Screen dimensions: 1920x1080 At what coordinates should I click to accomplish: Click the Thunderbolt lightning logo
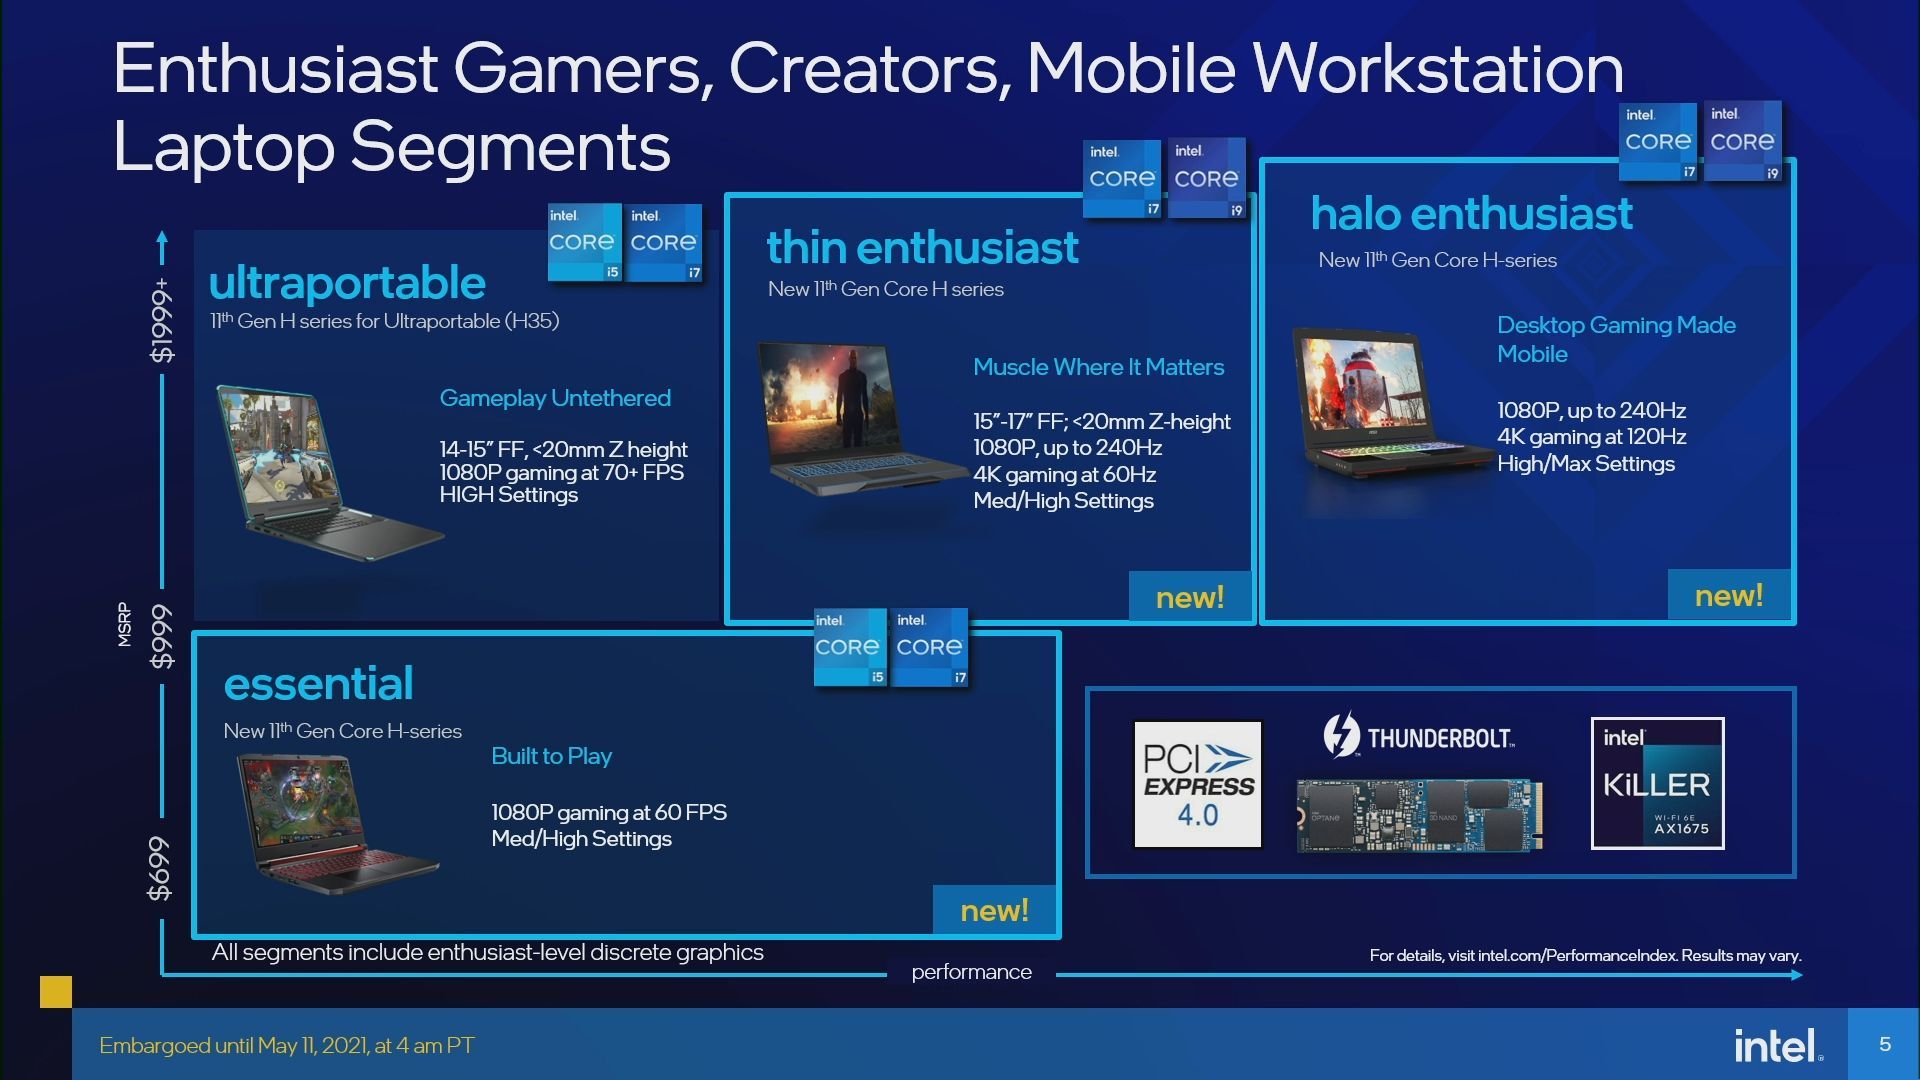(1341, 735)
